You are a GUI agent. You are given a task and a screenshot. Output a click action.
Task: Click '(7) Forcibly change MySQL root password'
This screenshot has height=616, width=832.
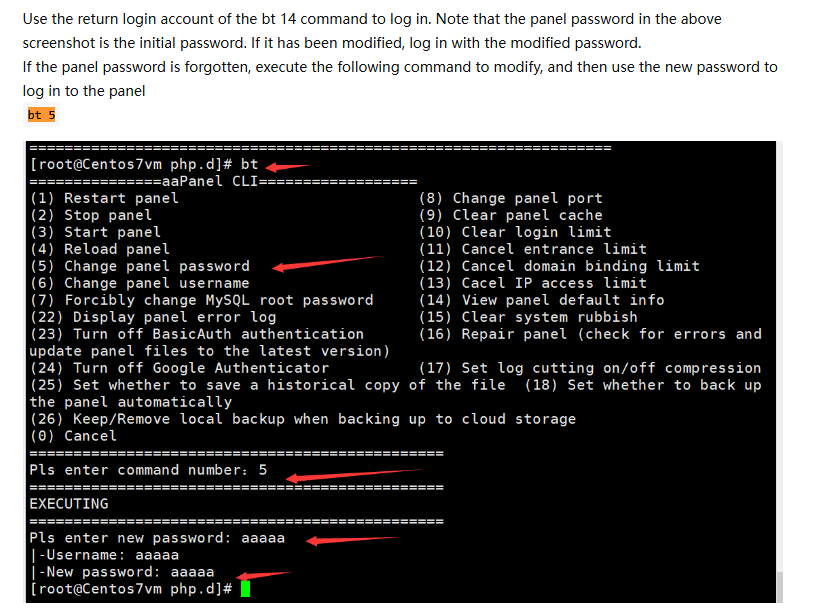pyautogui.click(x=201, y=300)
